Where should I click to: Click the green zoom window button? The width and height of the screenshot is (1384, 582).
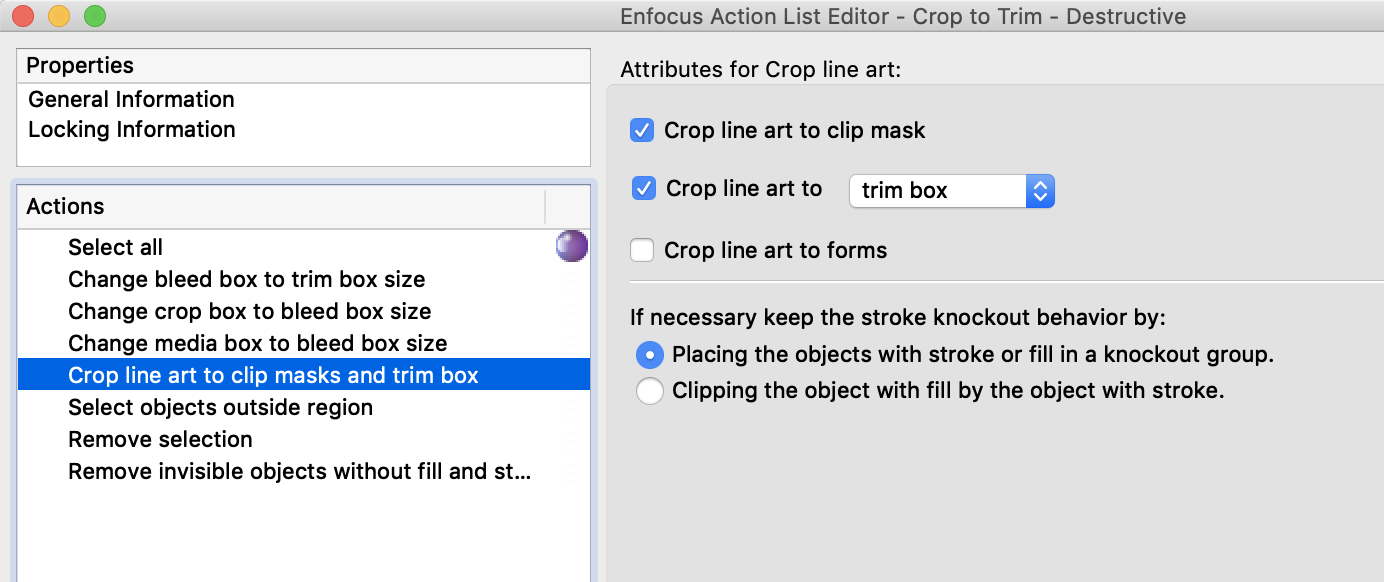point(95,16)
